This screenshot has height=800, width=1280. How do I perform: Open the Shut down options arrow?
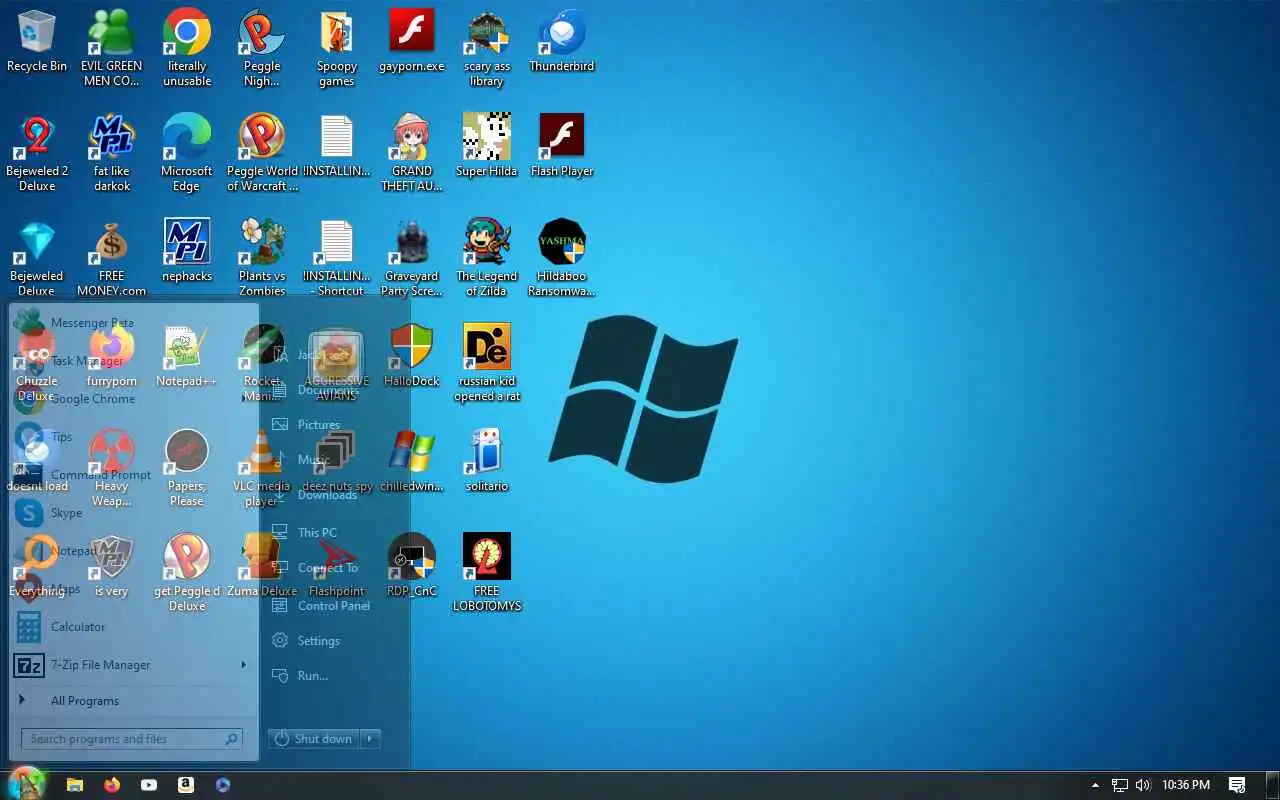370,739
